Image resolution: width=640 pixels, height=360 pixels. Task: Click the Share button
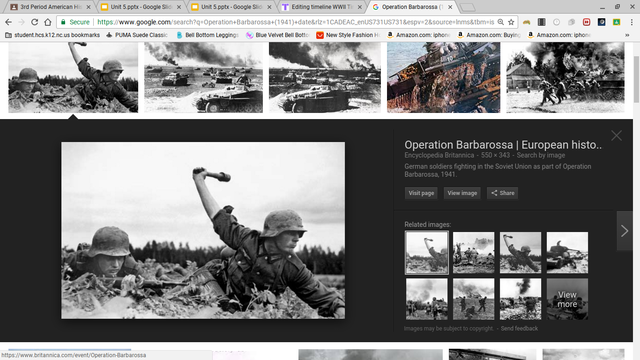coord(502,193)
